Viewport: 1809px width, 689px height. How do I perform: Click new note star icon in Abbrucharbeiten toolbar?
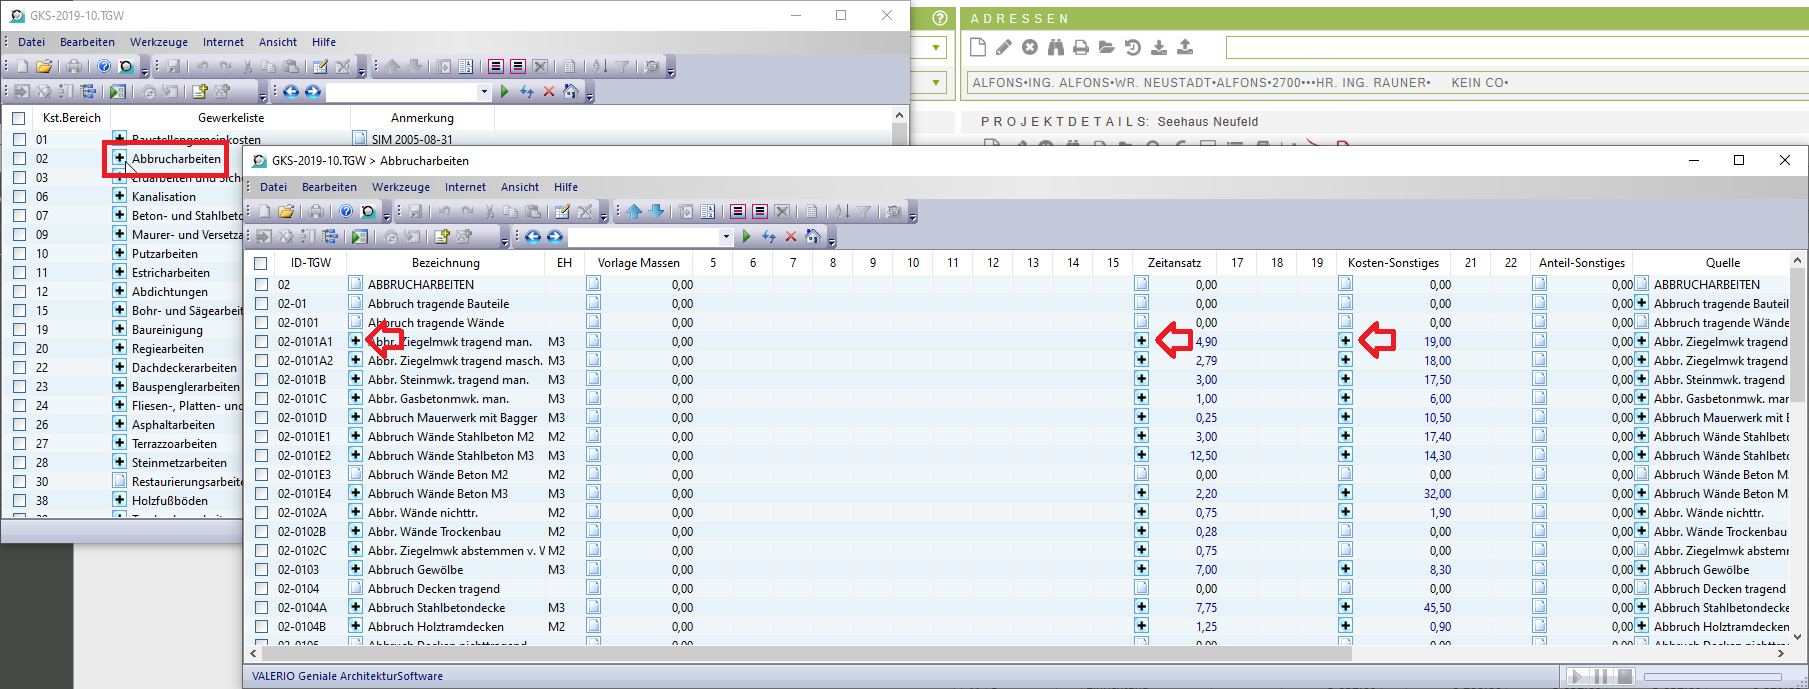pos(442,237)
